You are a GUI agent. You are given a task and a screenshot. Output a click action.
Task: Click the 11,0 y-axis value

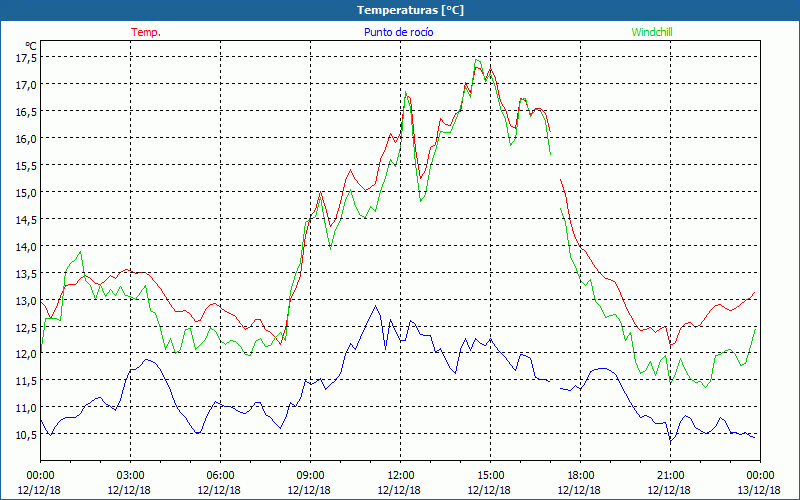coord(27,408)
